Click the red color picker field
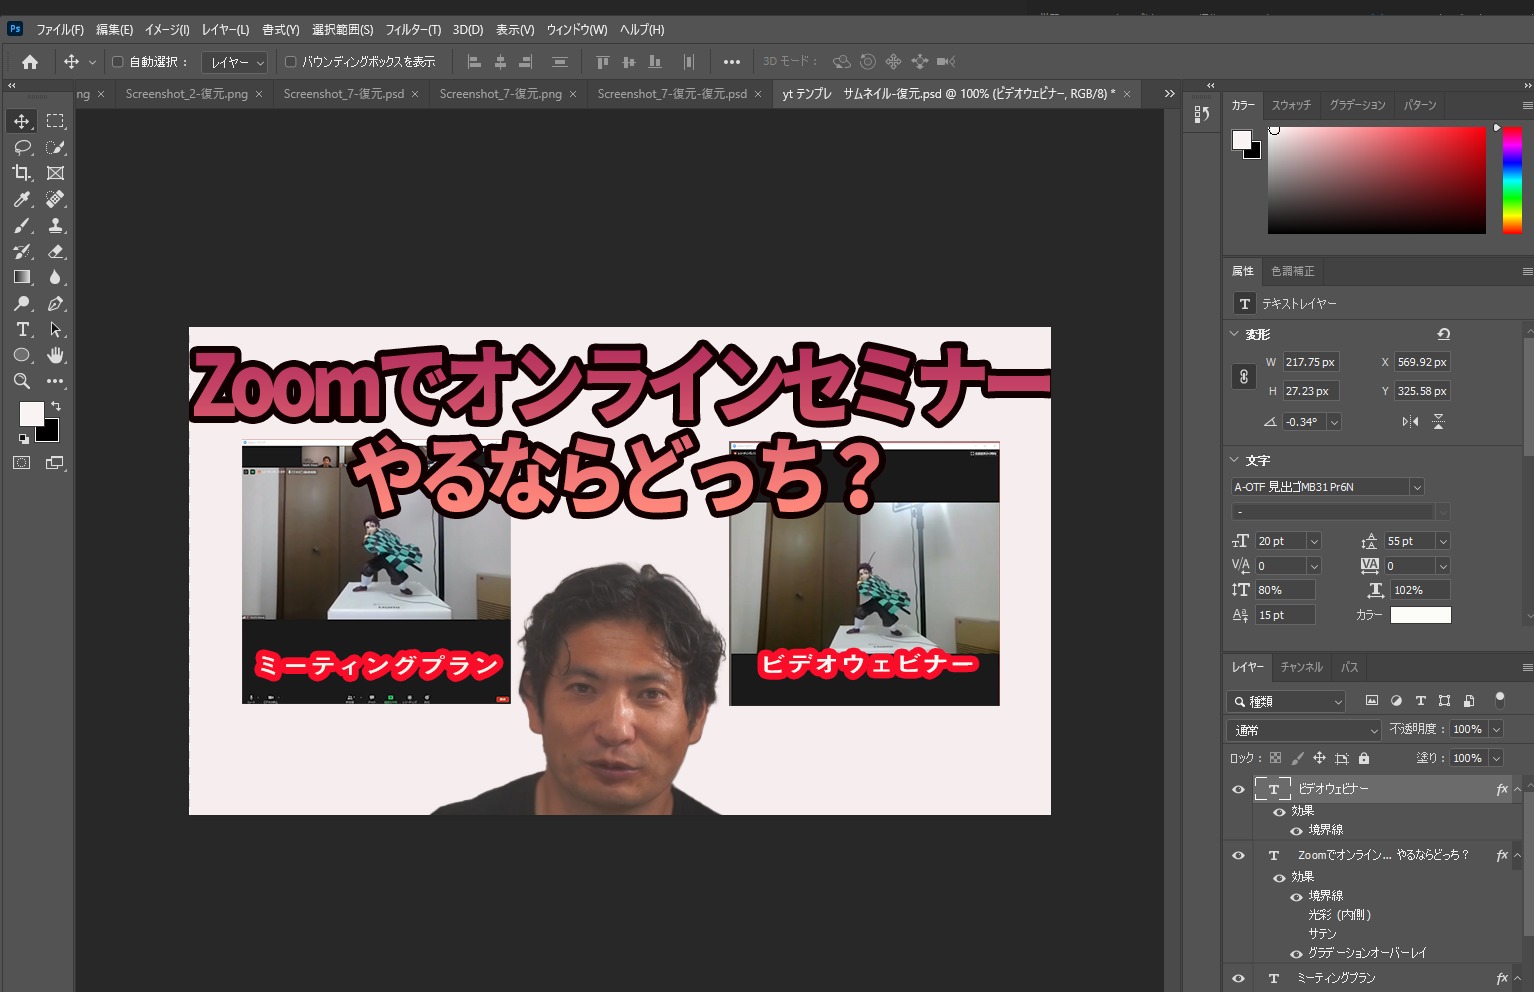Viewport: 1534px width, 992px height. click(x=1376, y=180)
